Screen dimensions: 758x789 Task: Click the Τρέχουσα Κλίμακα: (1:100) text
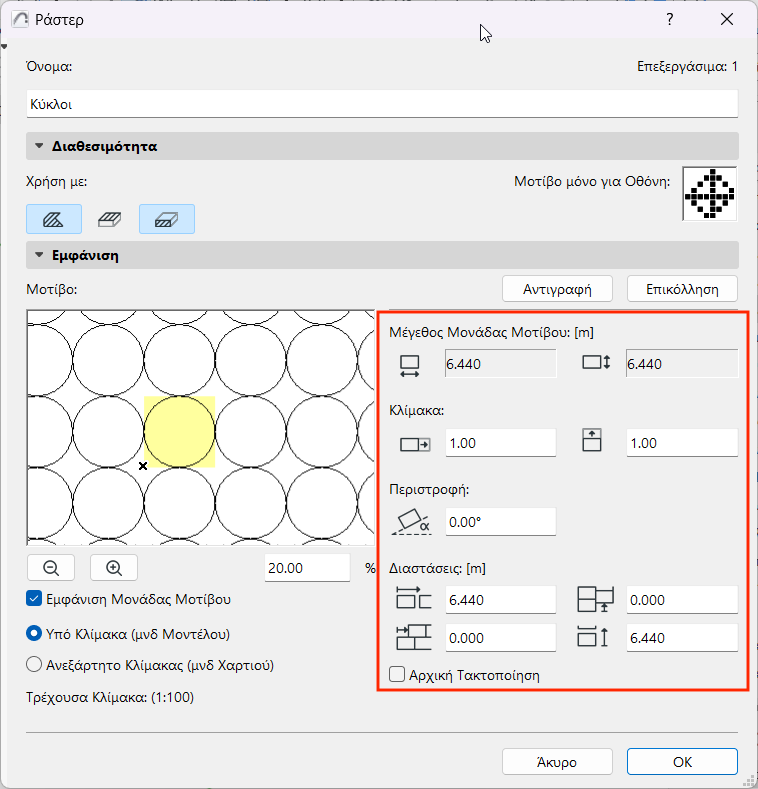point(110,697)
